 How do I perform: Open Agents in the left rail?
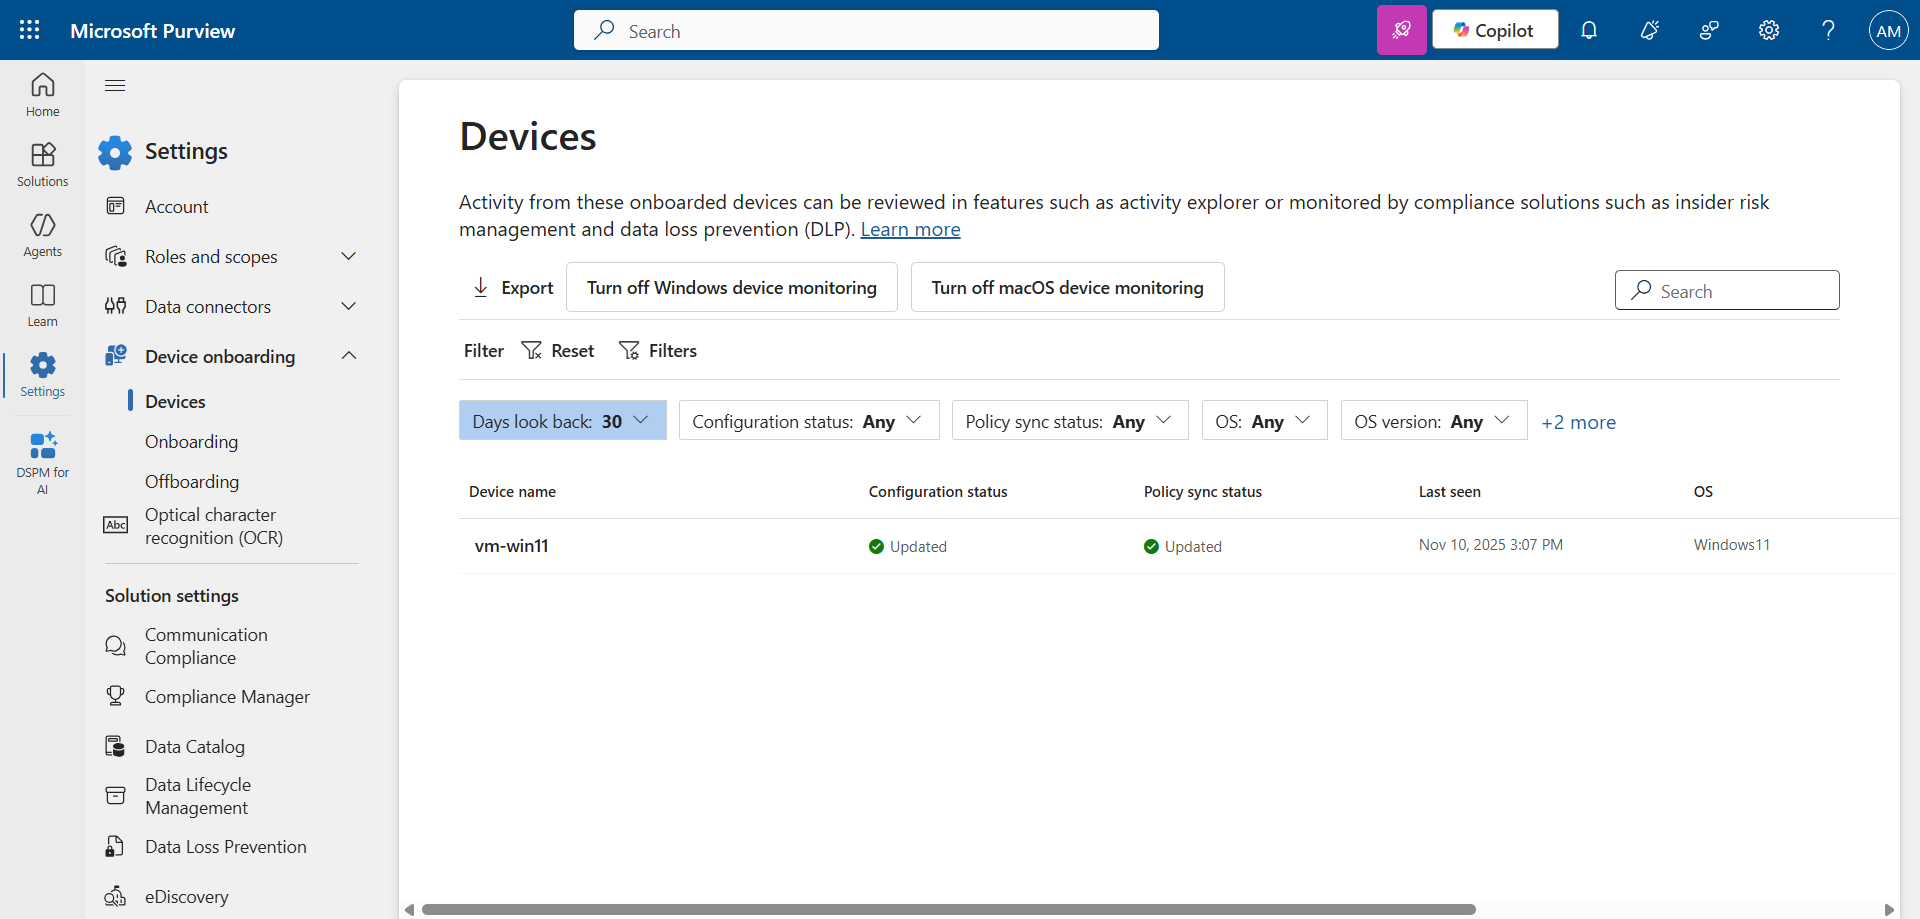coord(42,235)
